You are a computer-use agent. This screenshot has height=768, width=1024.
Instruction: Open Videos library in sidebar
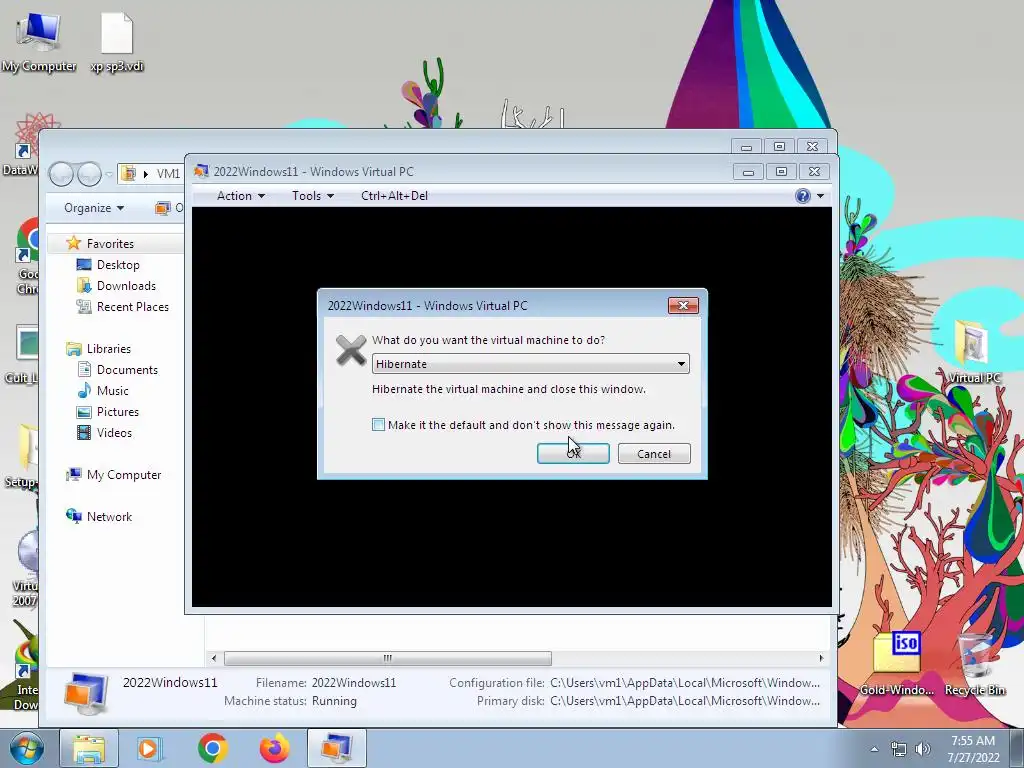114,432
